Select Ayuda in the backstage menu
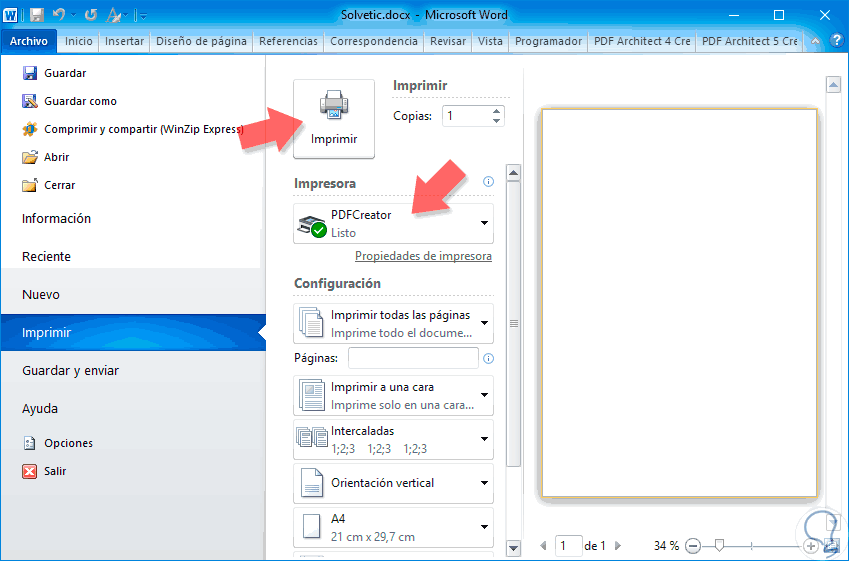 pyautogui.click(x=40, y=408)
